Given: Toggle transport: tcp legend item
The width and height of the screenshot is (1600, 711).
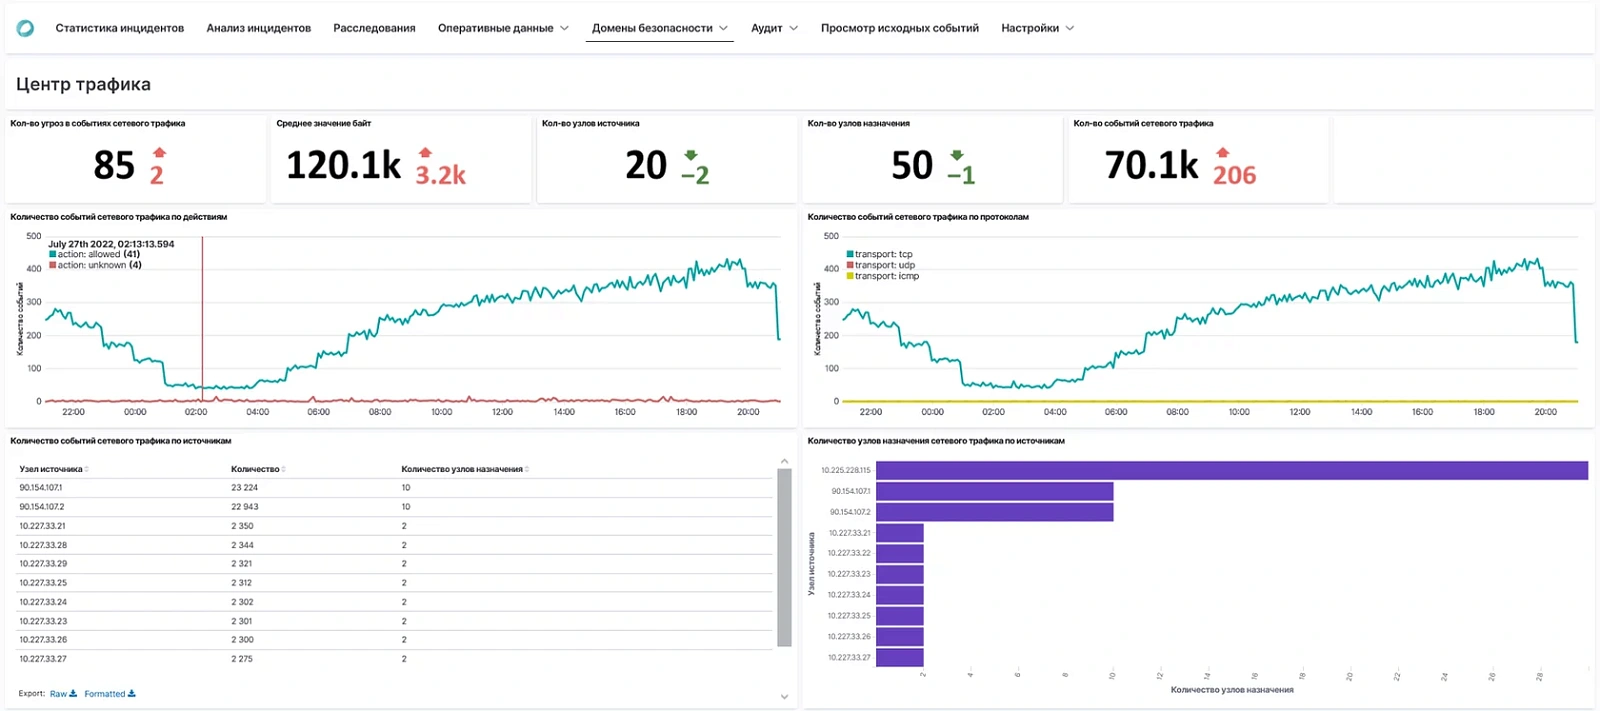Looking at the screenshot, I should point(879,255).
